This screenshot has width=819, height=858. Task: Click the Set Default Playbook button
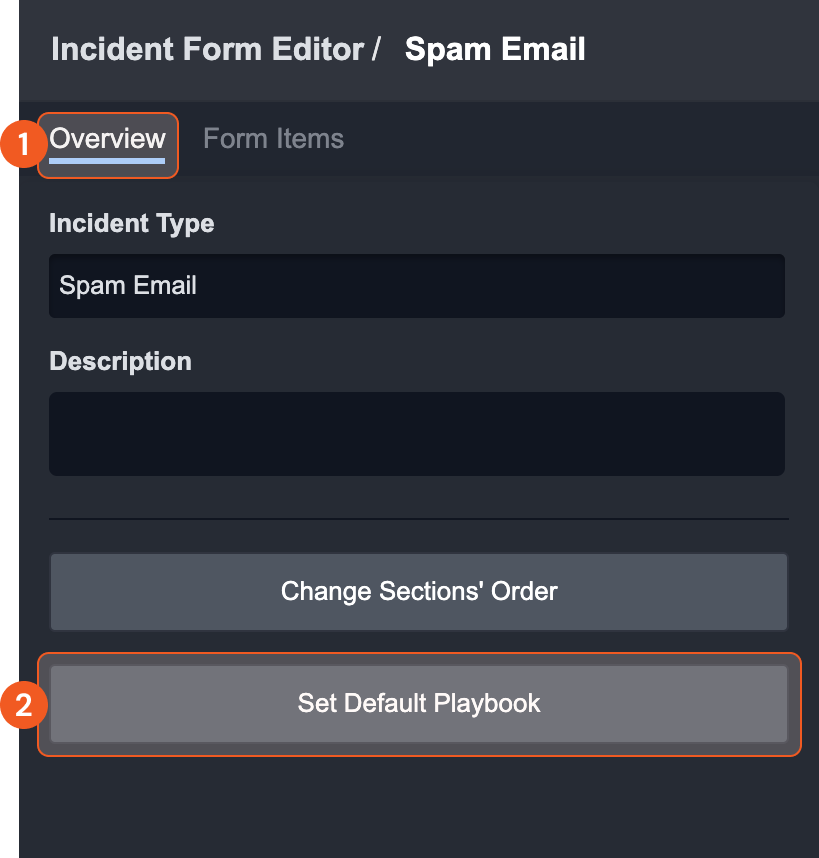click(419, 704)
